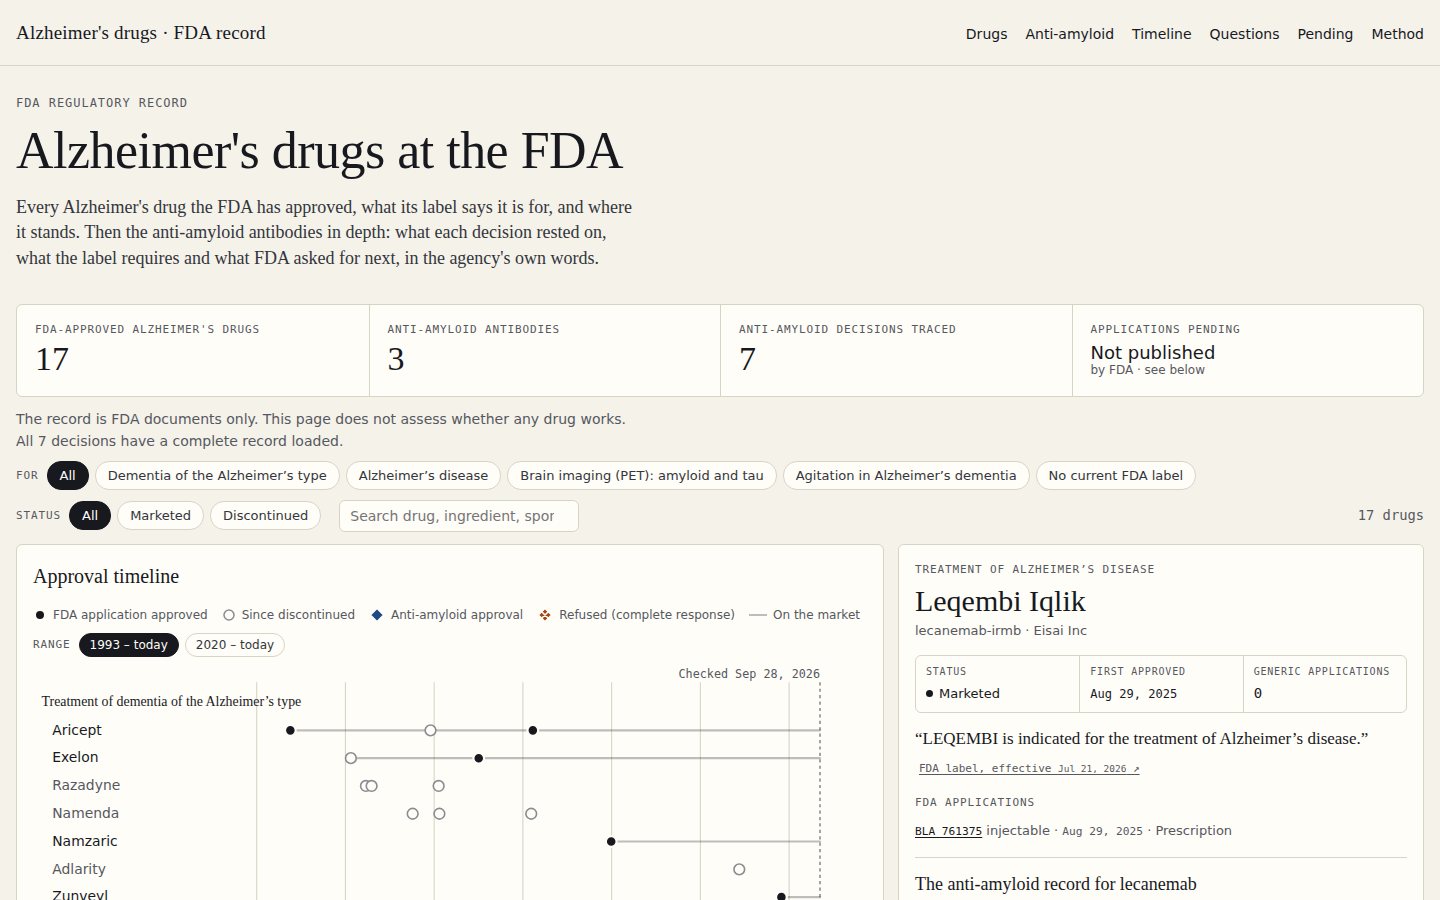Filter by Alzheimer's disease indication

tap(423, 476)
